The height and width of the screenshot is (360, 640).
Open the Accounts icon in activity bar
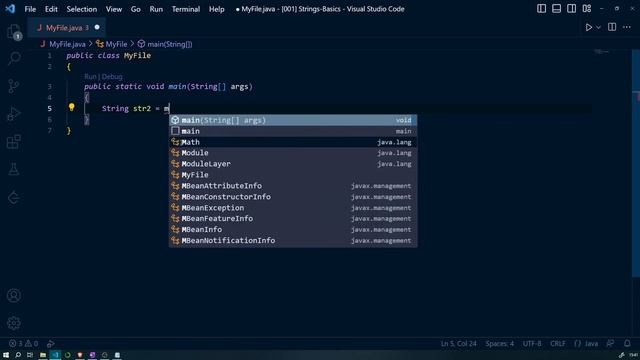(13, 296)
